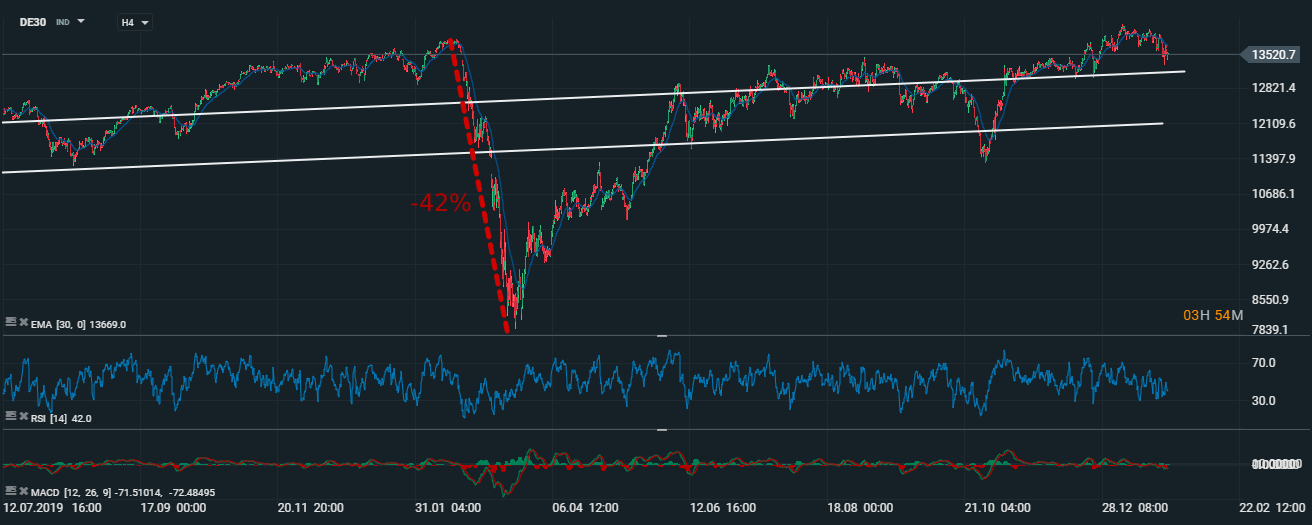Image resolution: width=1312 pixels, height=525 pixels.
Task: Open the EMA indicator settings icon
Action: (x=10, y=322)
